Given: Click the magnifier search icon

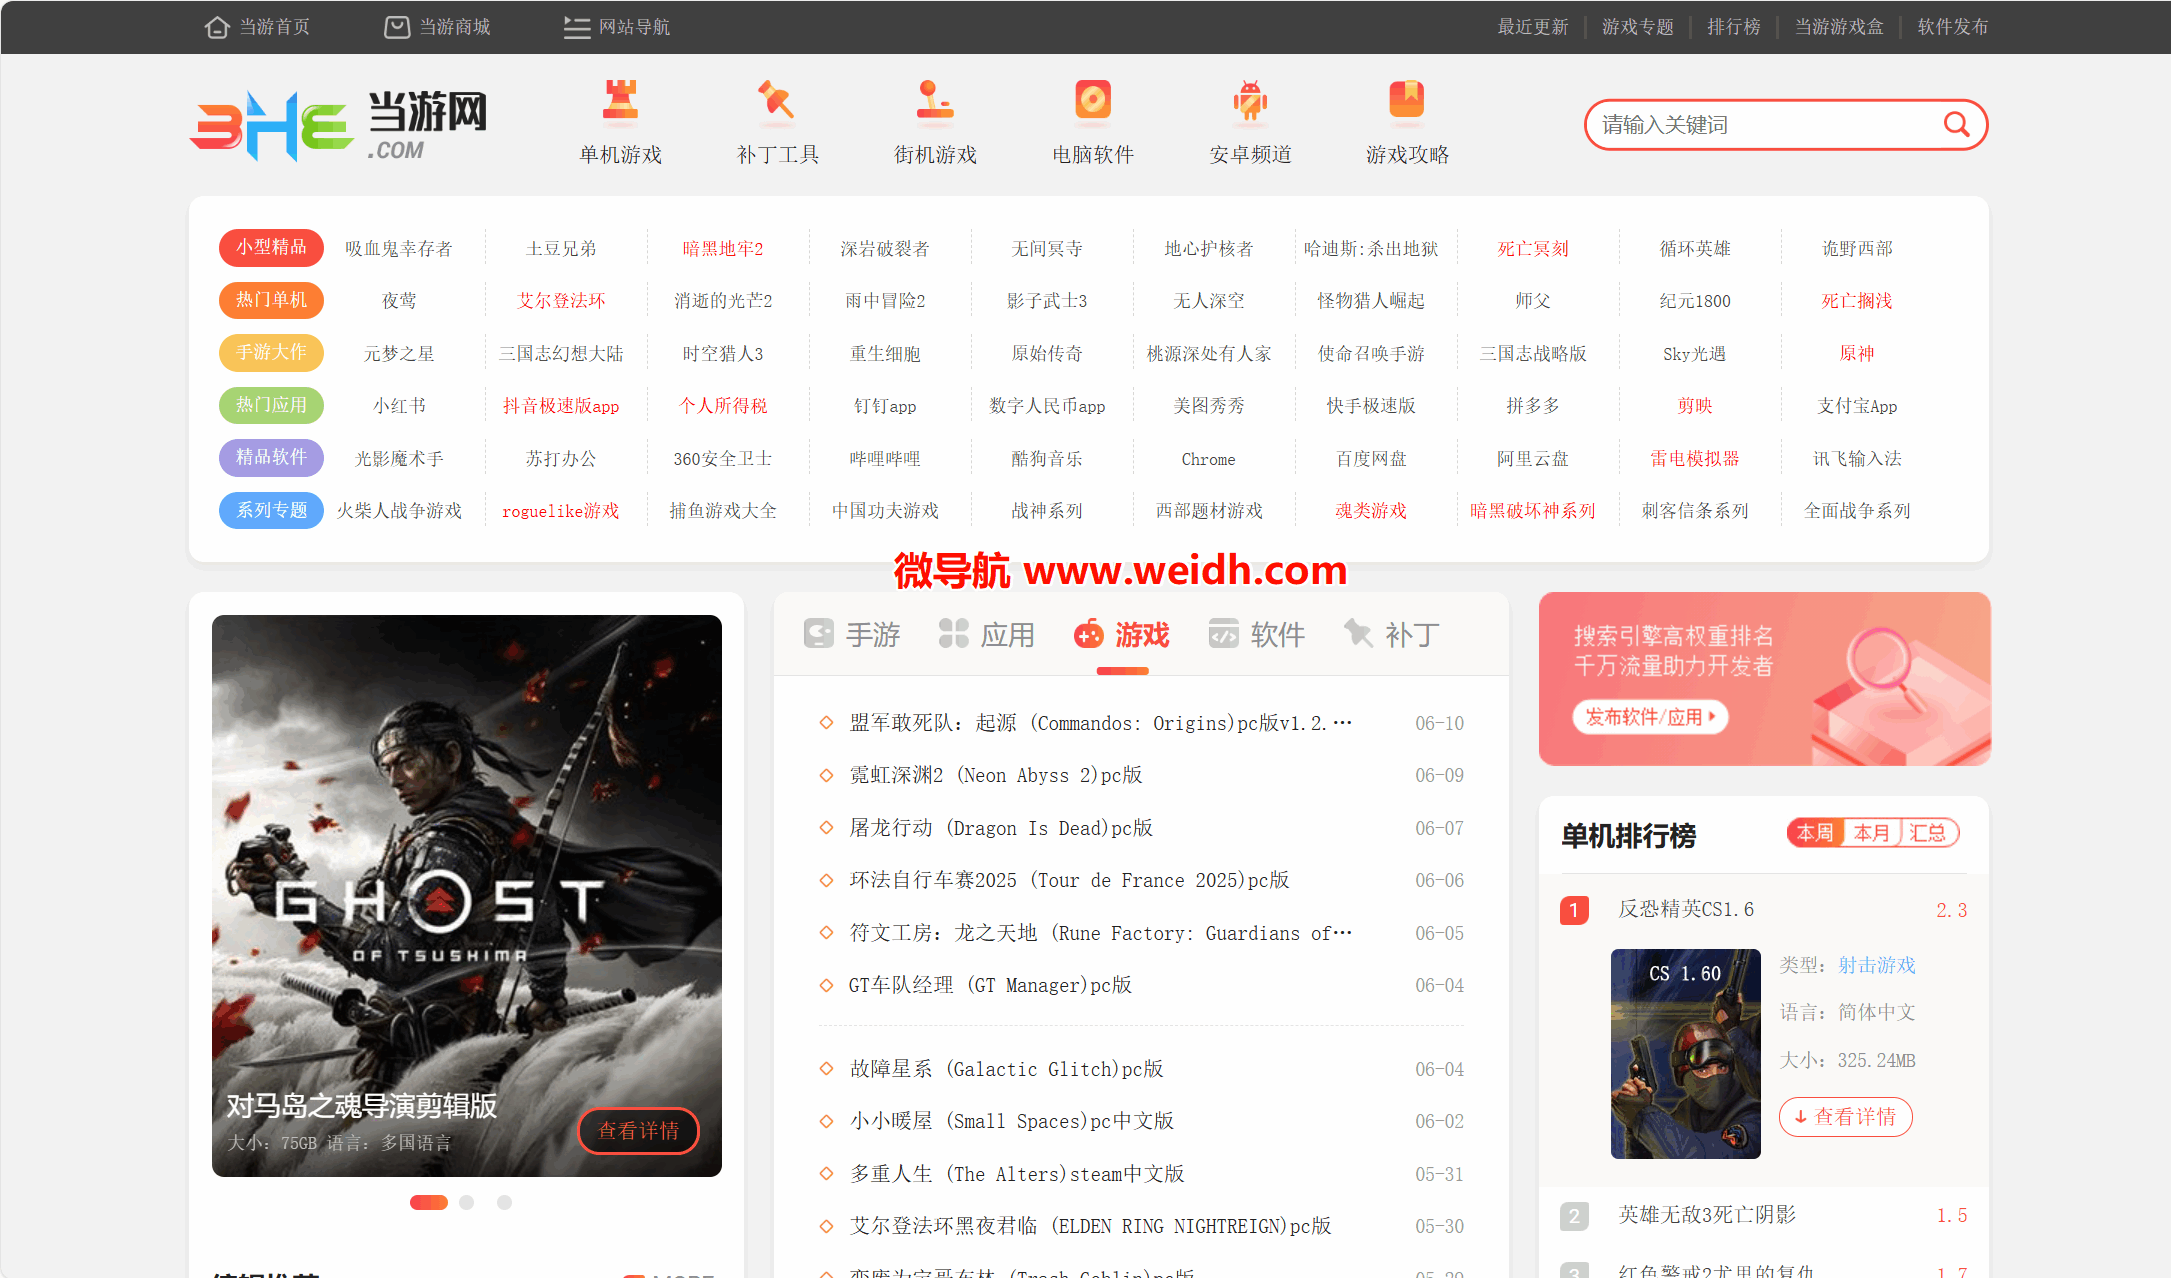Looking at the screenshot, I should [1955, 125].
